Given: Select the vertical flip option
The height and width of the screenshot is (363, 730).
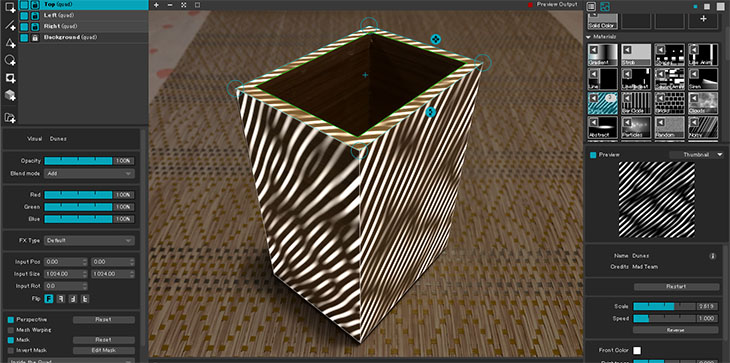Looking at the screenshot, I should (73, 299).
